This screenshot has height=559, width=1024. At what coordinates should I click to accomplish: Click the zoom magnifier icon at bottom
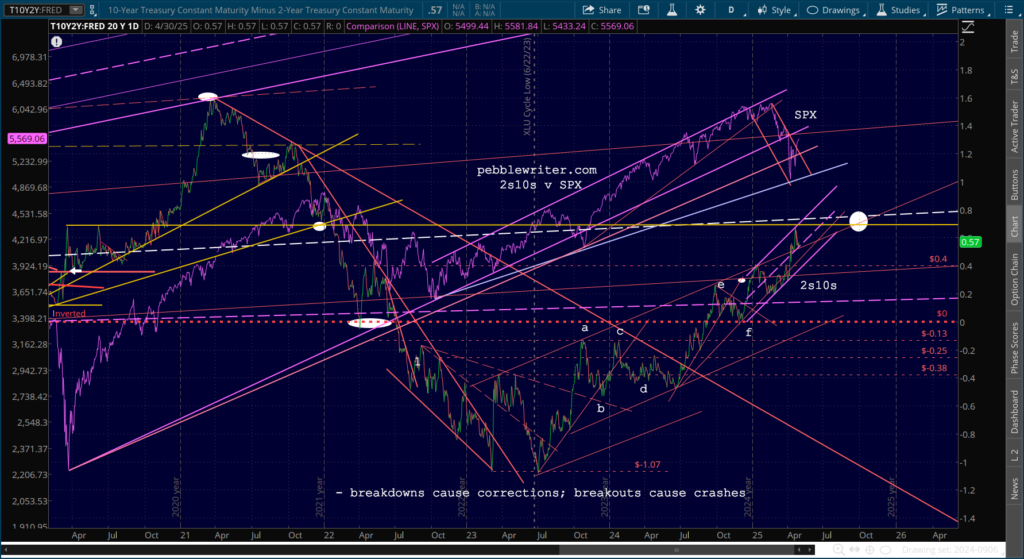(839, 550)
